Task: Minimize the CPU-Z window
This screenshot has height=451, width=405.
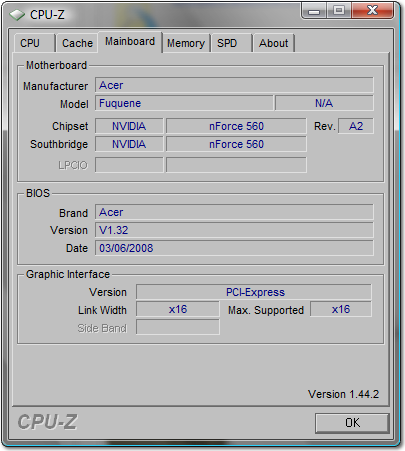Action: tap(314, 11)
